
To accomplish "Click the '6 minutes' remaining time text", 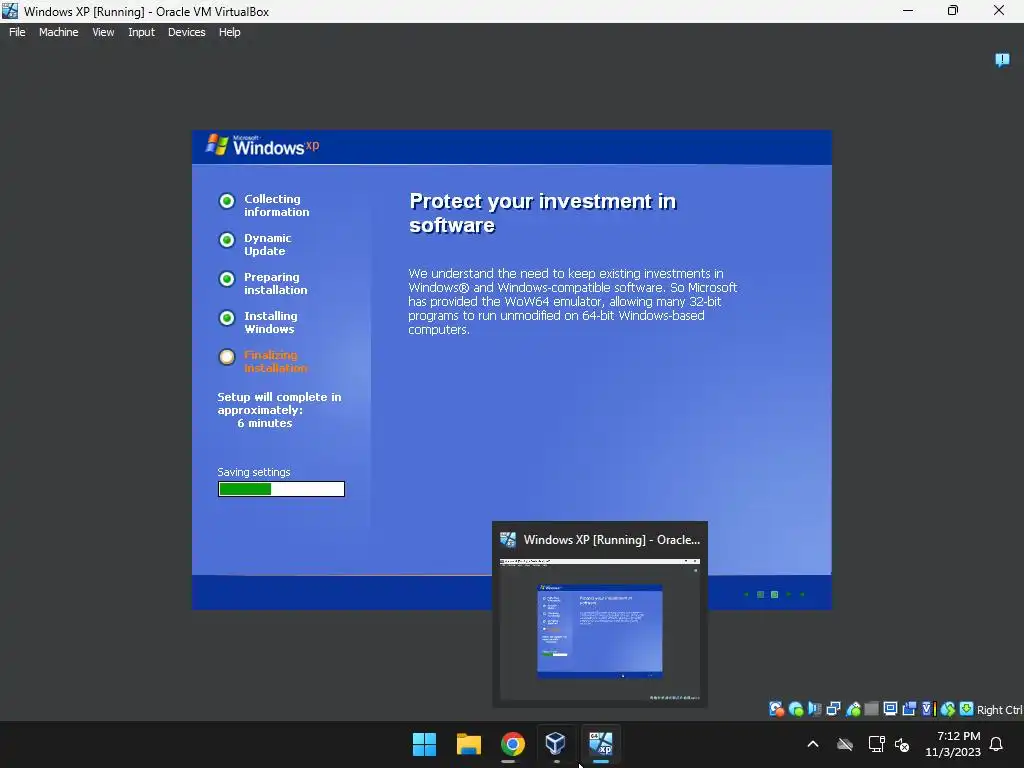I will pos(264,423).
